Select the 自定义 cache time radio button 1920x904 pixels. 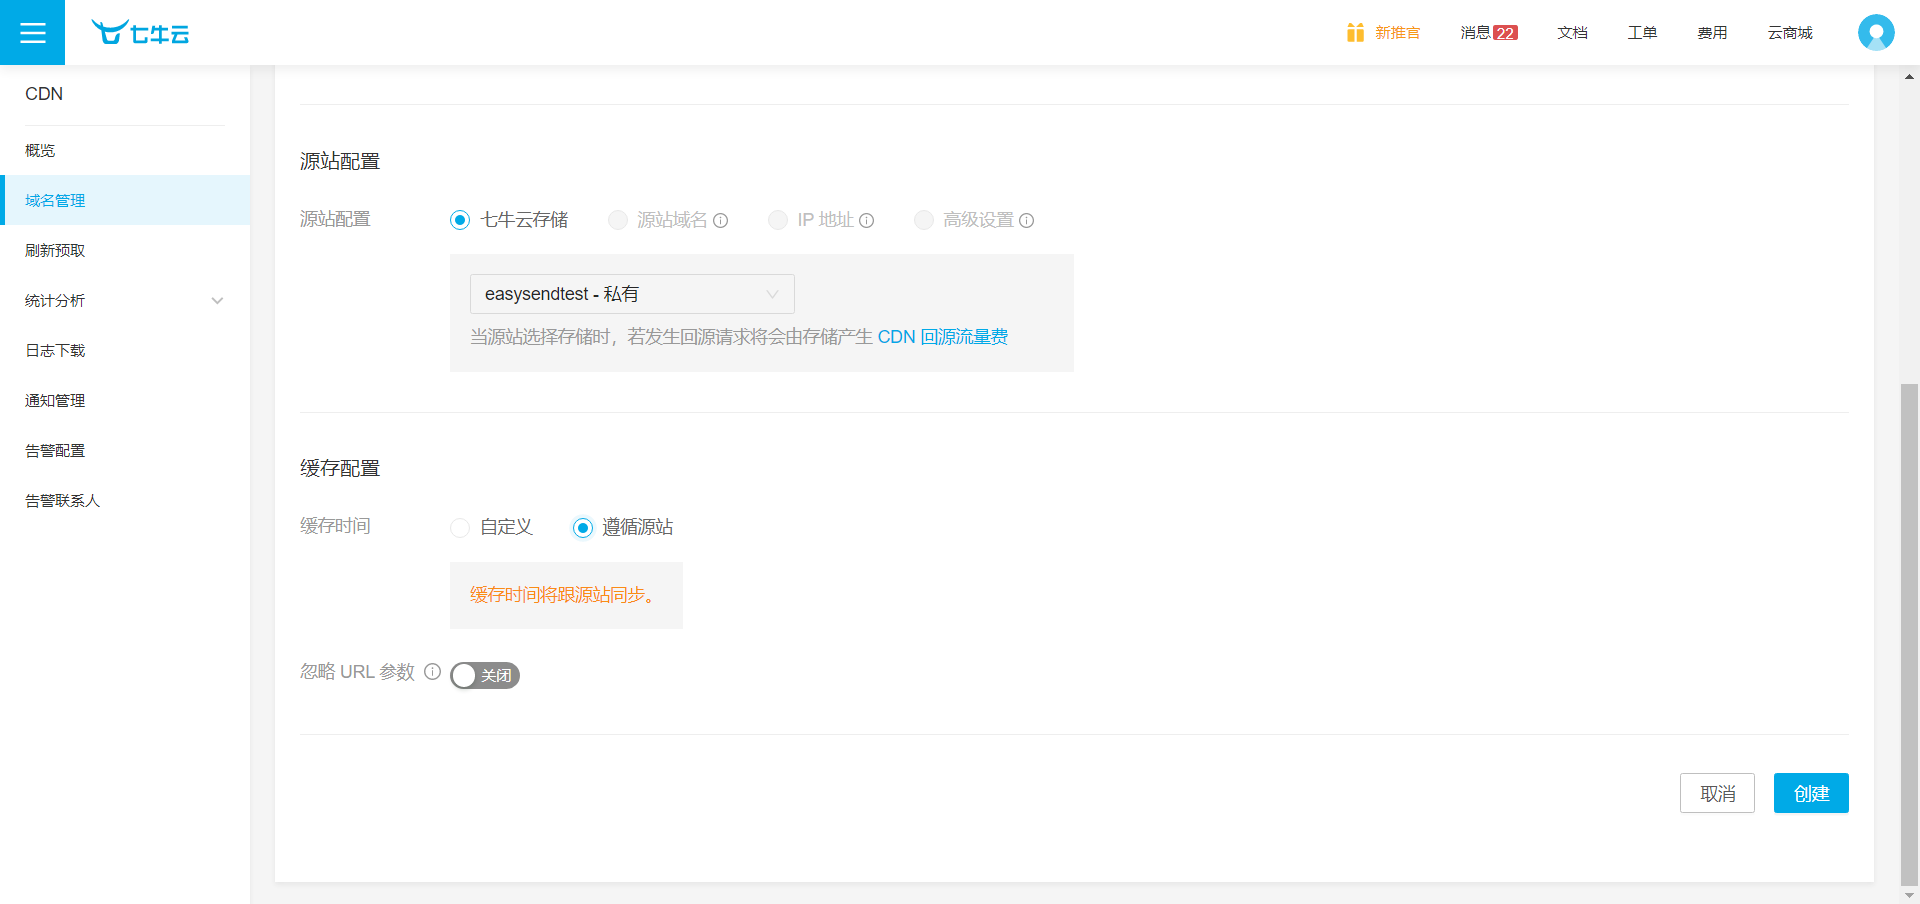460,528
